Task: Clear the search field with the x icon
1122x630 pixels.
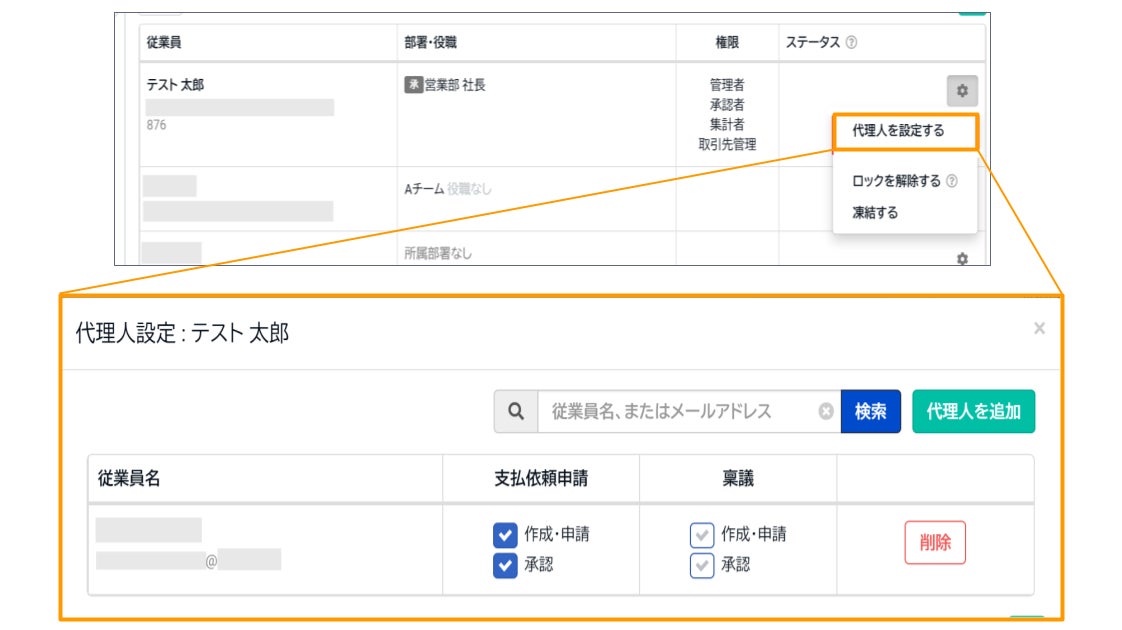Action: pyautogui.click(x=826, y=411)
